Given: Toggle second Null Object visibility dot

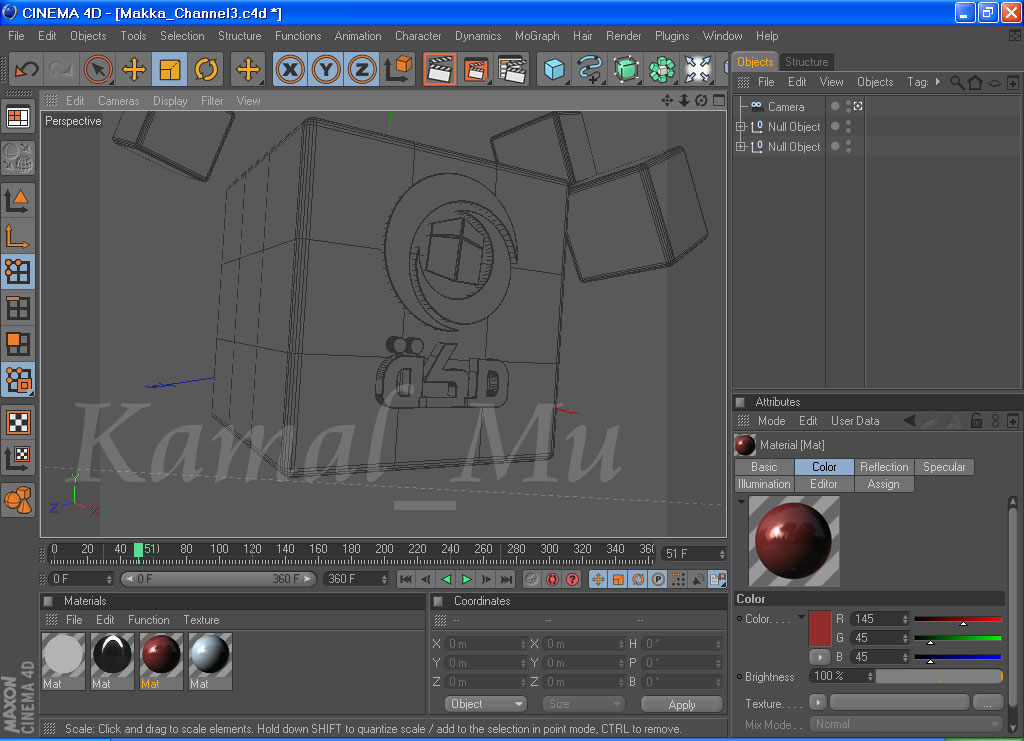Looking at the screenshot, I should coord(835,147).
